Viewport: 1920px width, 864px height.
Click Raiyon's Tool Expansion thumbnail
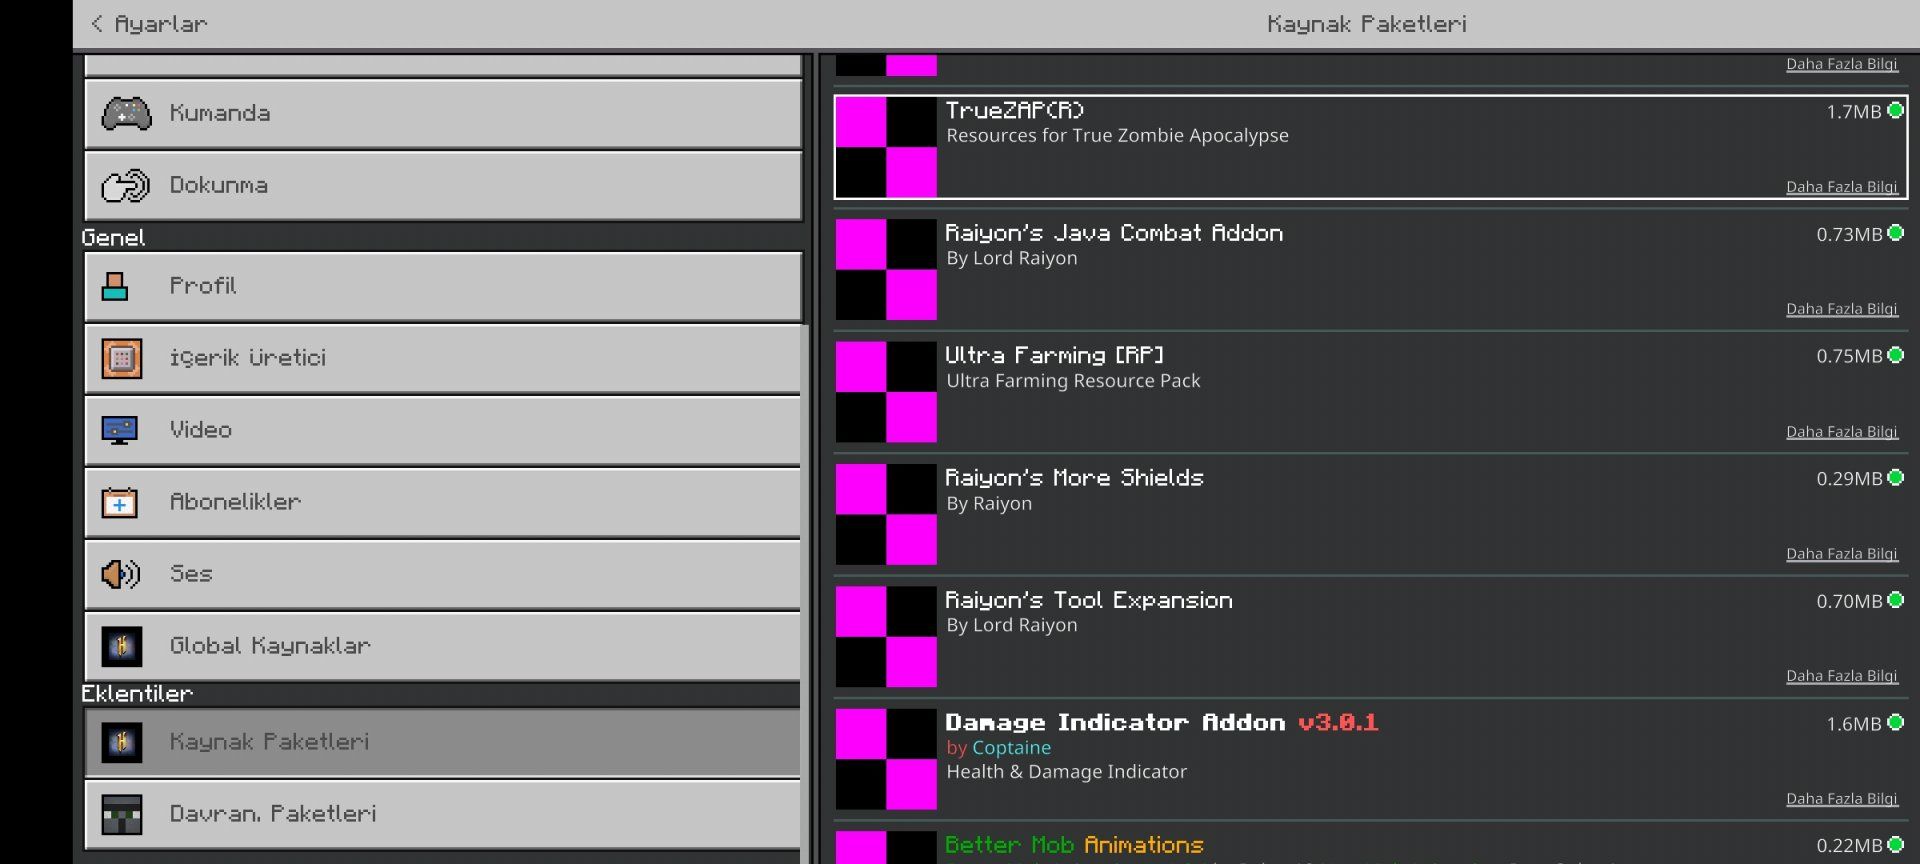(886, 637)
